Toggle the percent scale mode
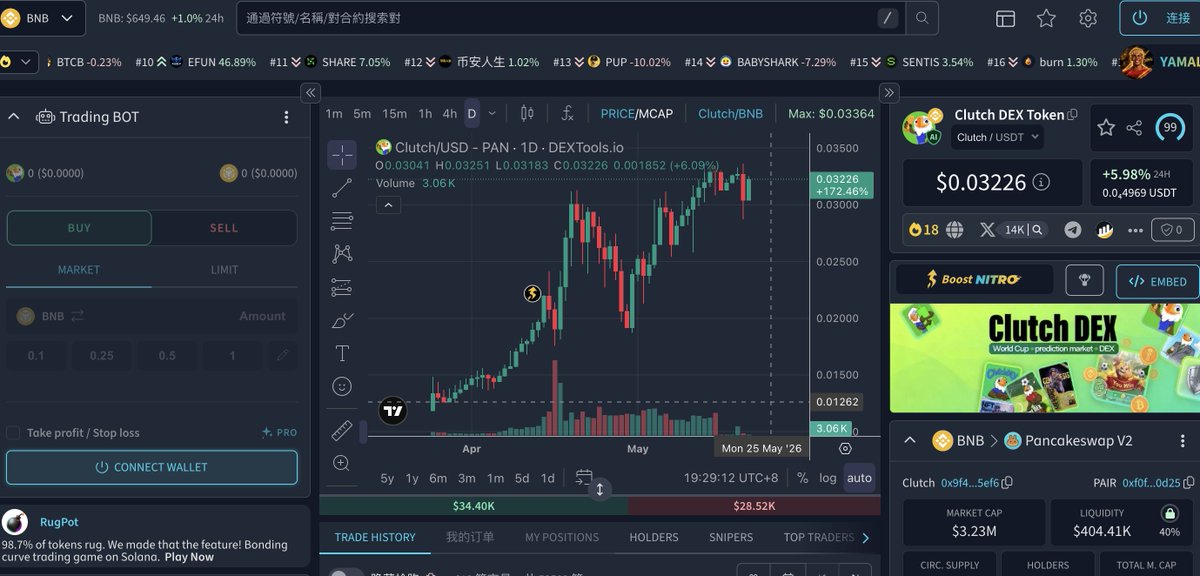The width and height of the screenshot is (1200, 576). pos(802,478)
